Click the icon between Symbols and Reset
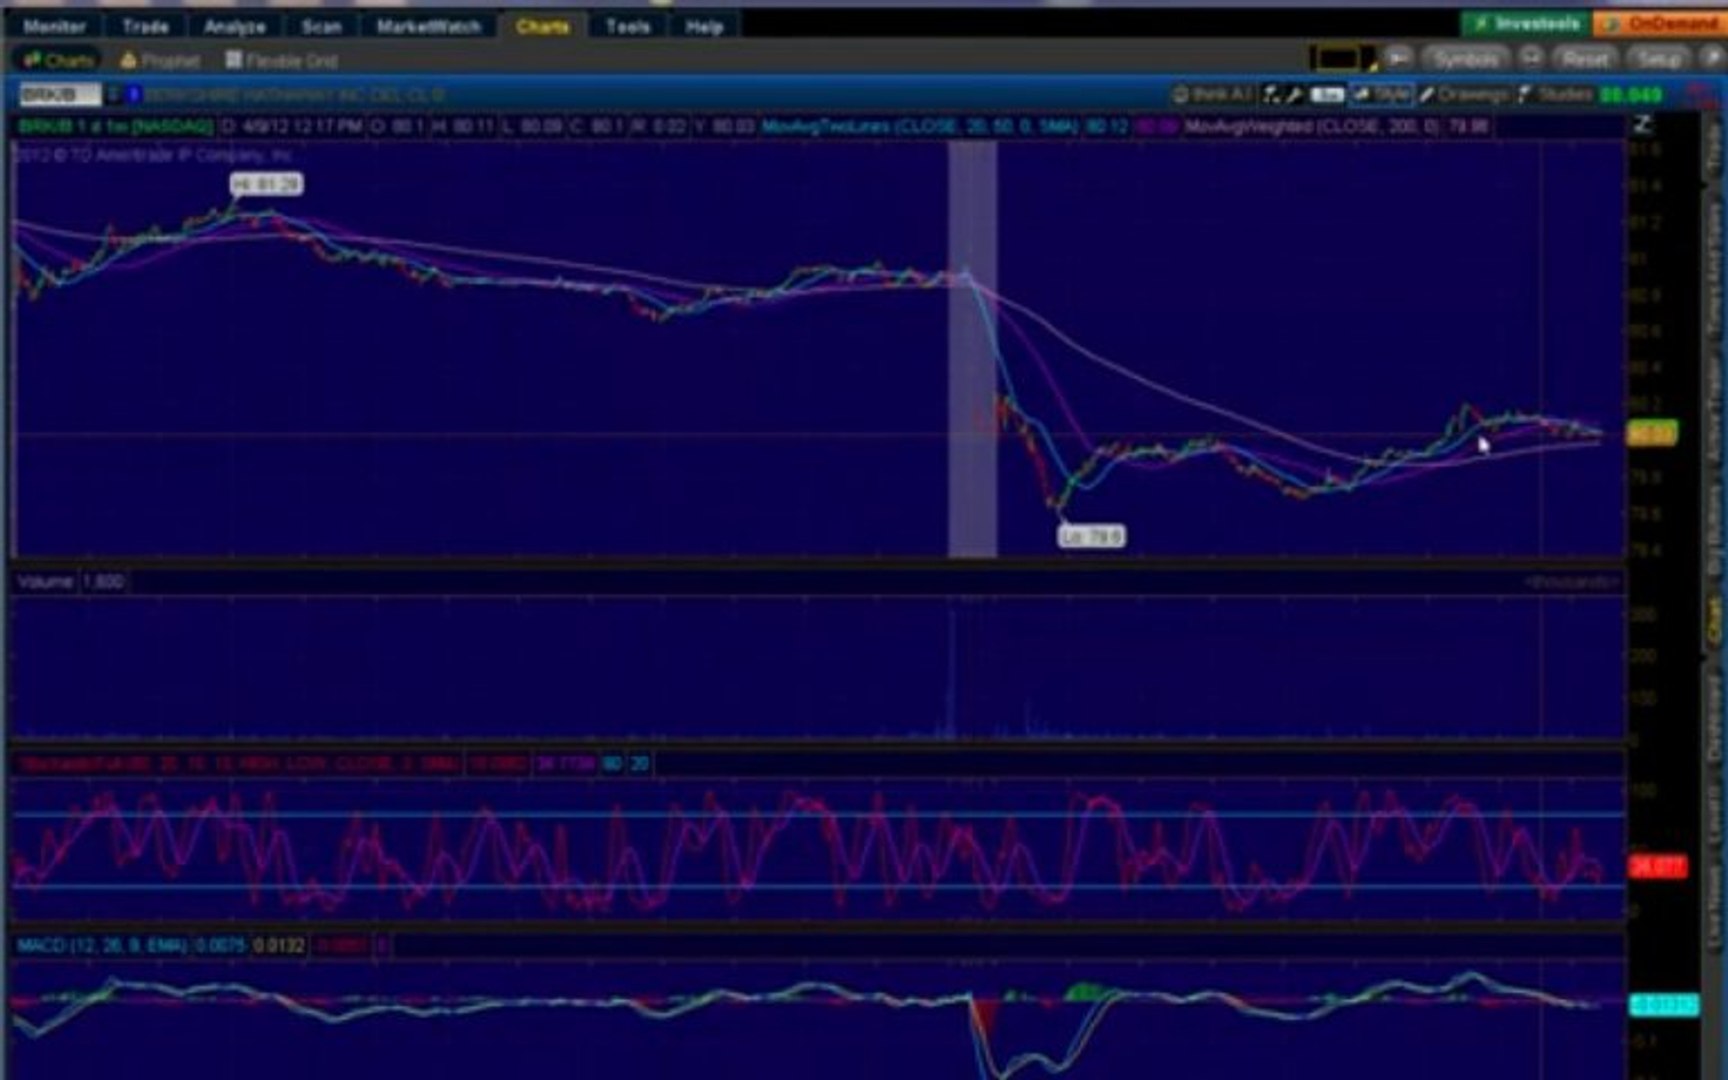This screenshot has width=1728, height=1080. click(1531, 59)
